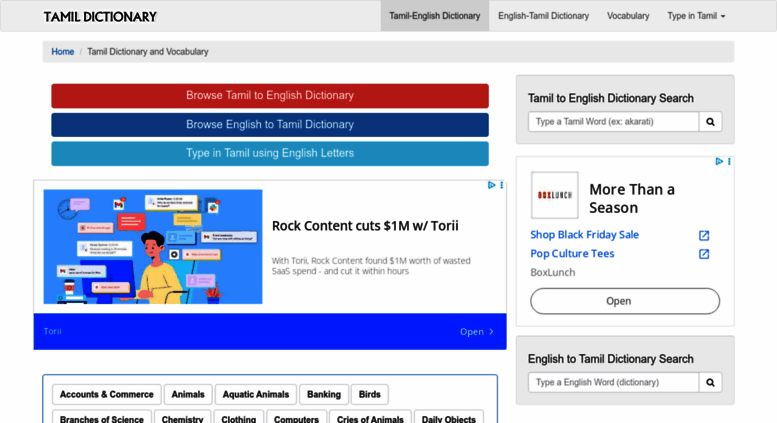Click Browse Tamil to English Dictionary button
This screenshot has width=777, height=423.
pos(270,96)
